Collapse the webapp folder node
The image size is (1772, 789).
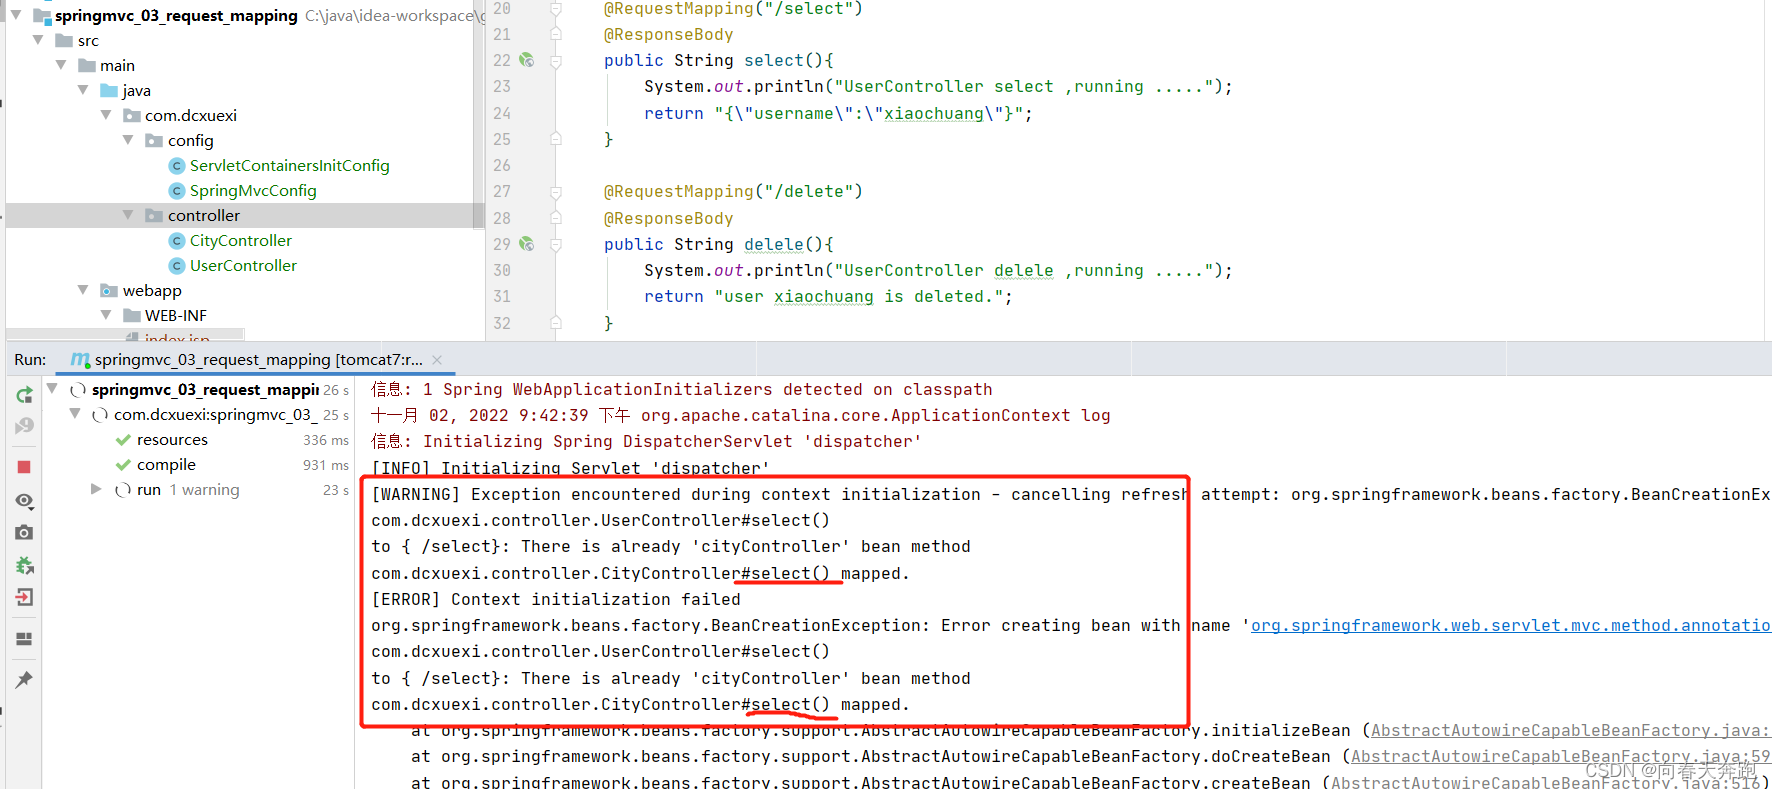83,290
